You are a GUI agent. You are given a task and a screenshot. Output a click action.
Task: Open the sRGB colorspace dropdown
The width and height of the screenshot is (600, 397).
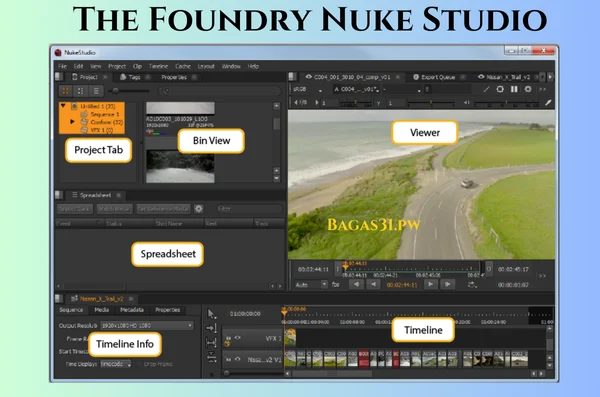pos(307,90)
